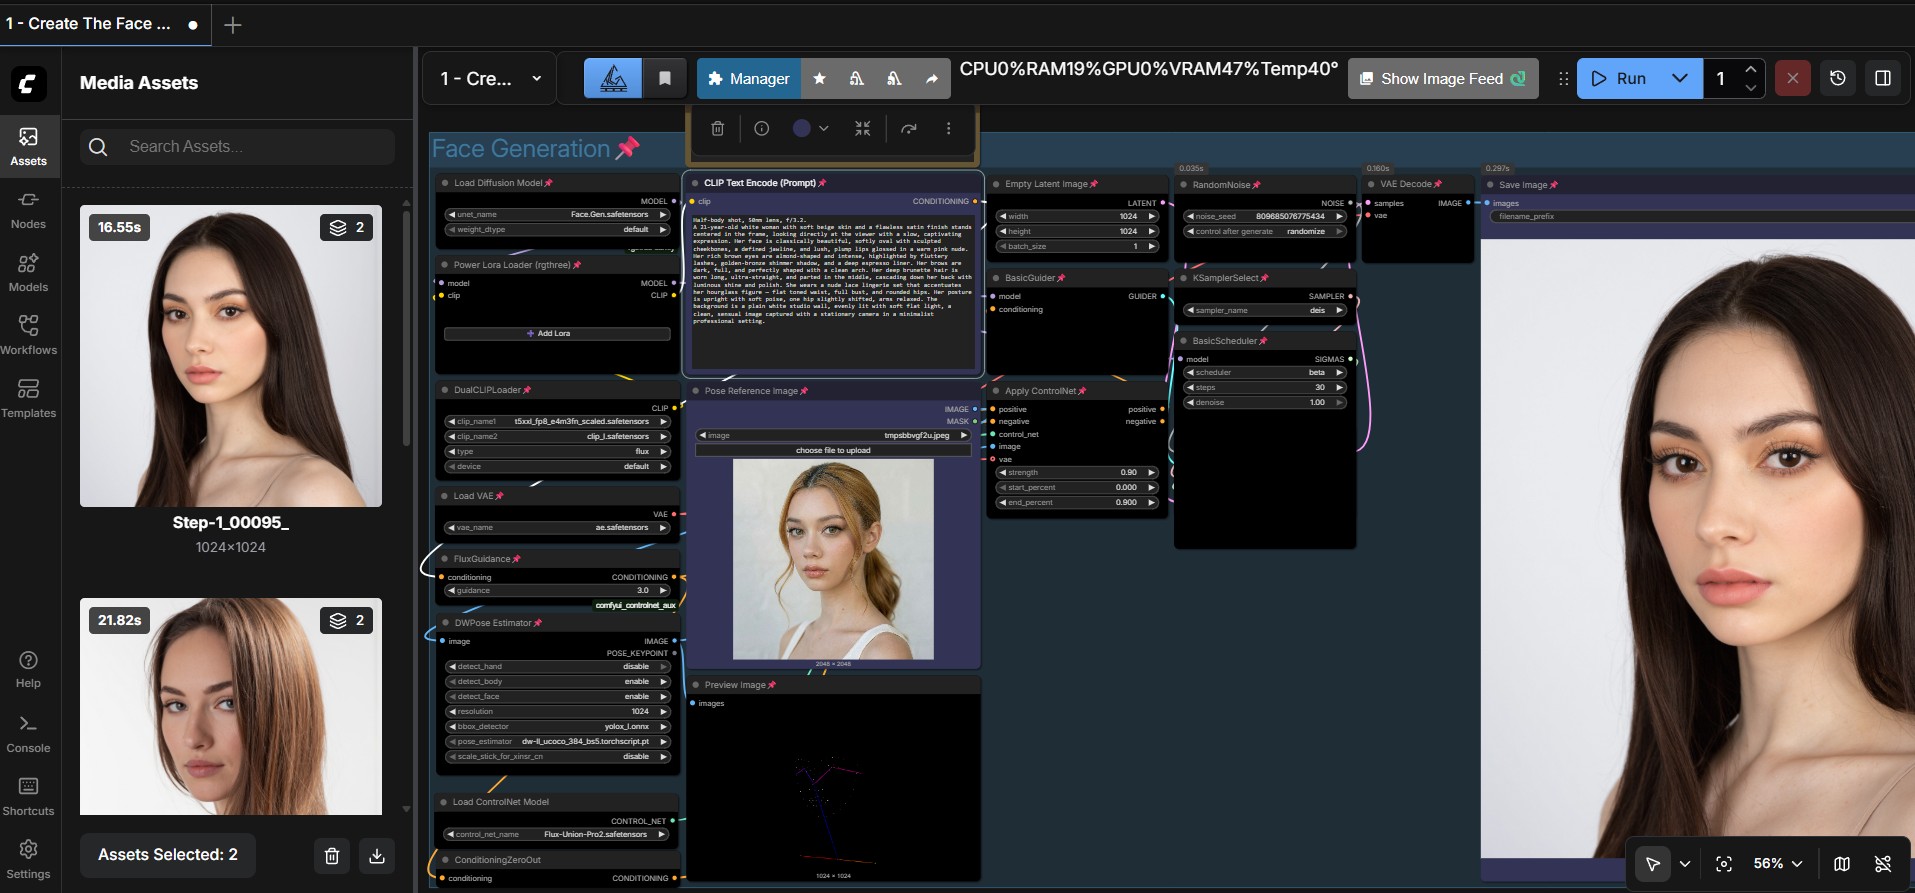Image resolution: width=1915 pixels, height=893 pixels.
Task: Toggle the right side panel layout icon
Action: click(x=1883, y=78)
